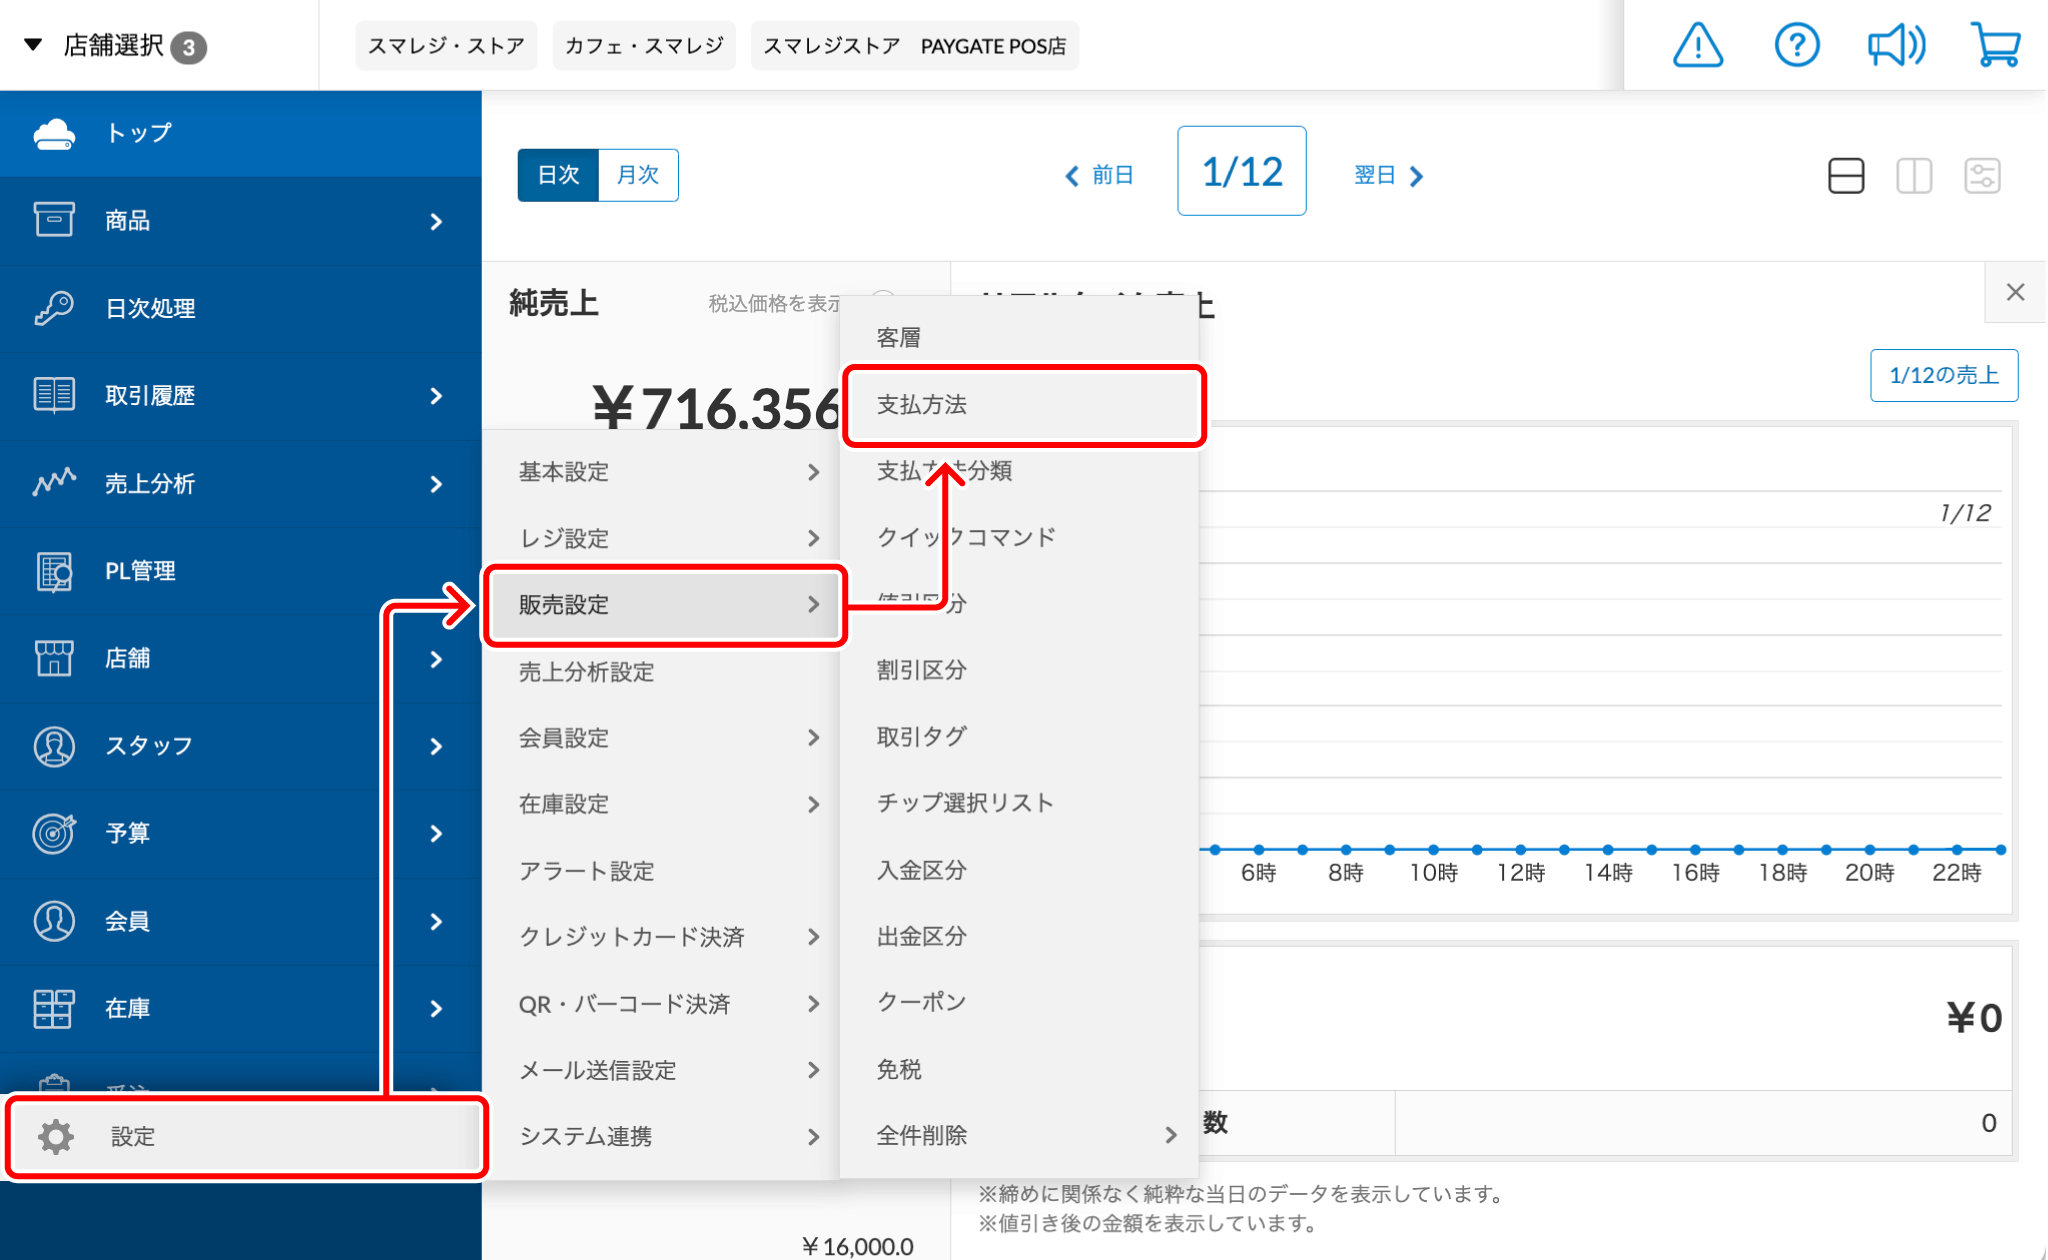Switch to the two-column layout icon
The height and width of the screenshot is (1260, 2048).
click(x=1913, y=176)
